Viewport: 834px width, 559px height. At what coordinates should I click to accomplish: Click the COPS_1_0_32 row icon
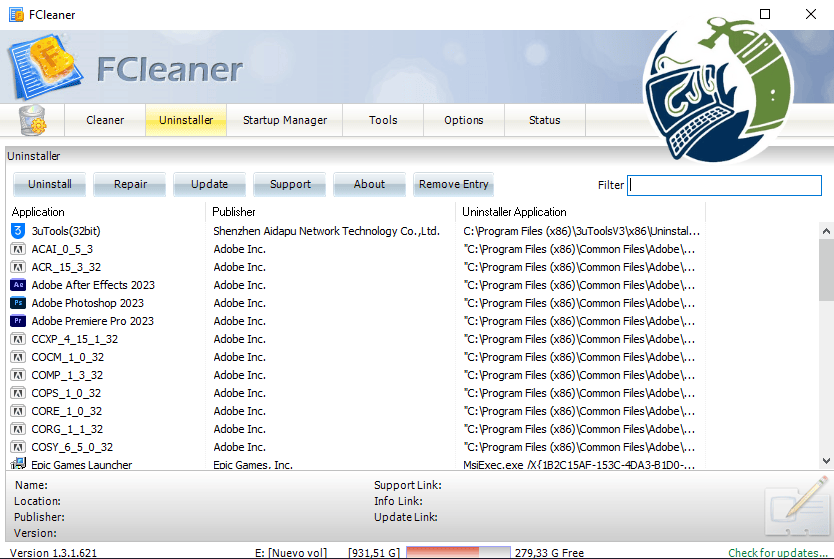[x=18, y=393]
